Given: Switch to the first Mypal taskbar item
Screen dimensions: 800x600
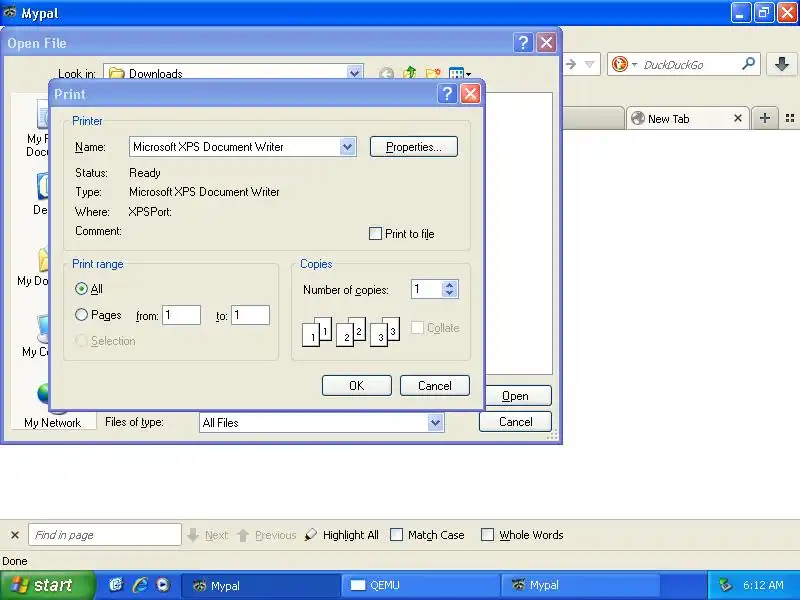Looking at the screenshot, I should pos(261,585).
